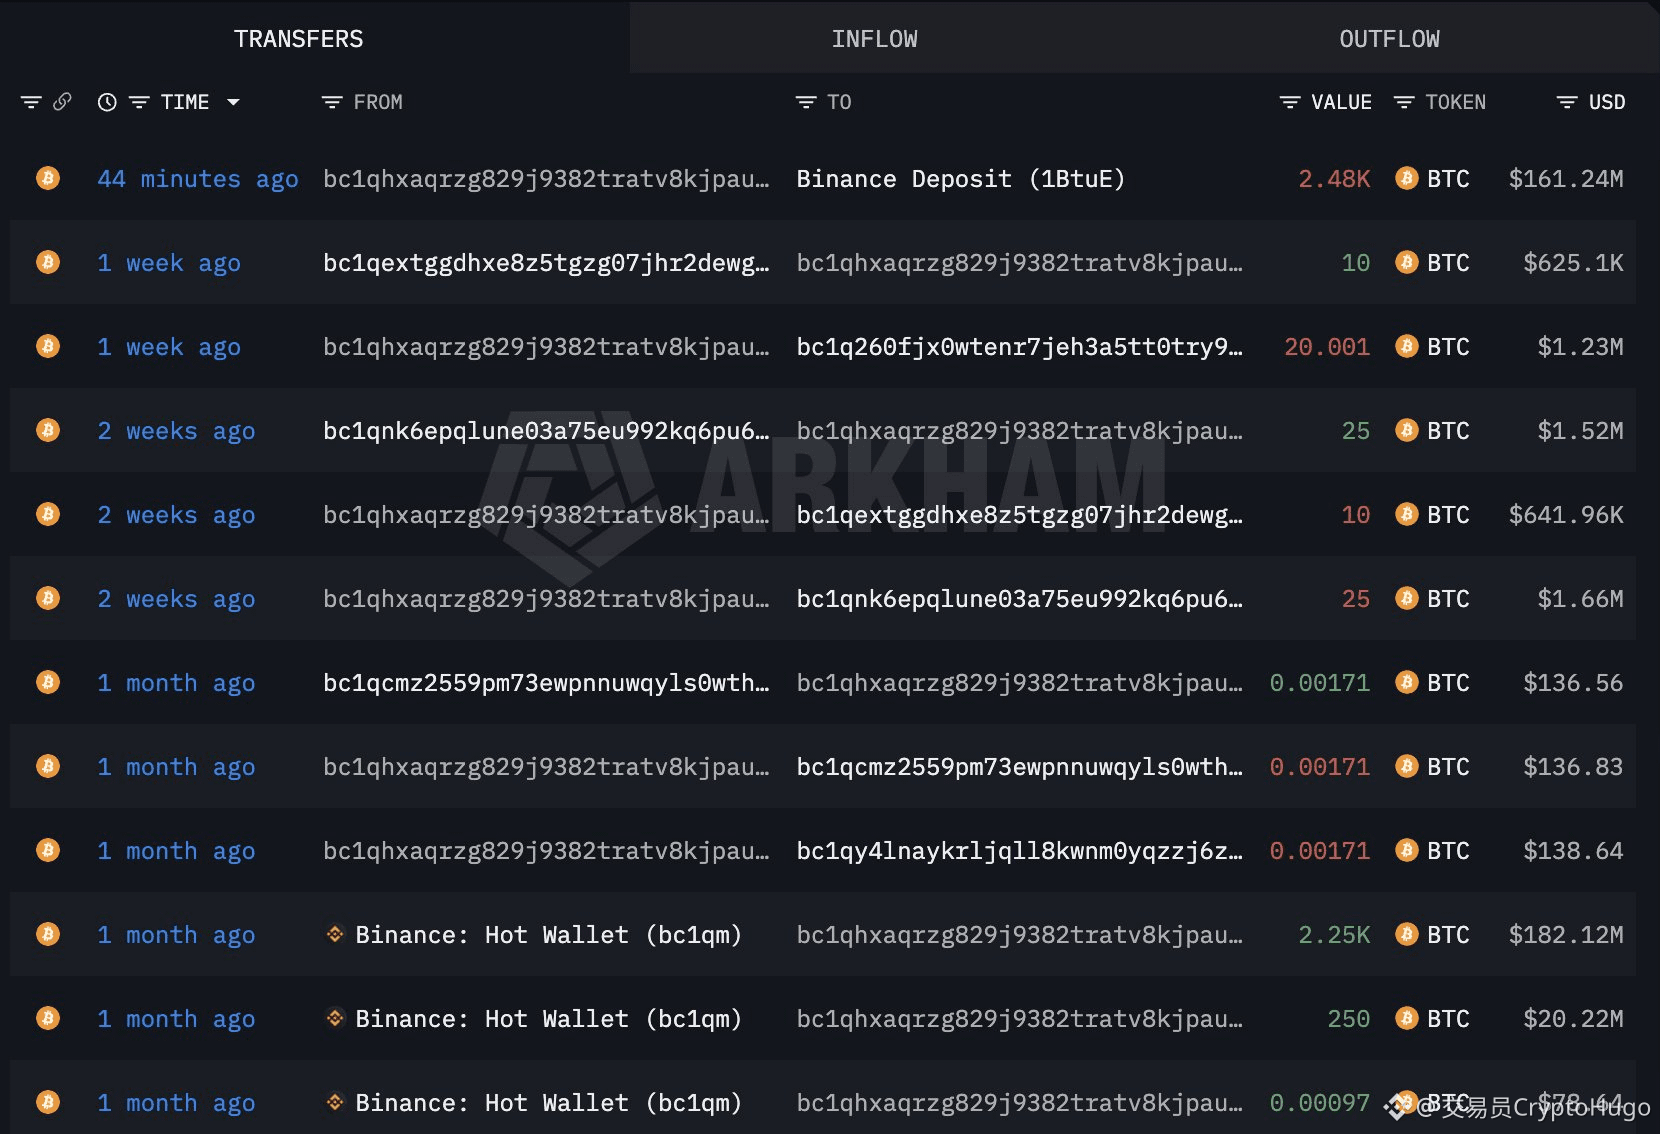Click the Bitcoin chain icon on the $641.96K row
The image size is (1660, 1134).
(x=48, y=514)
